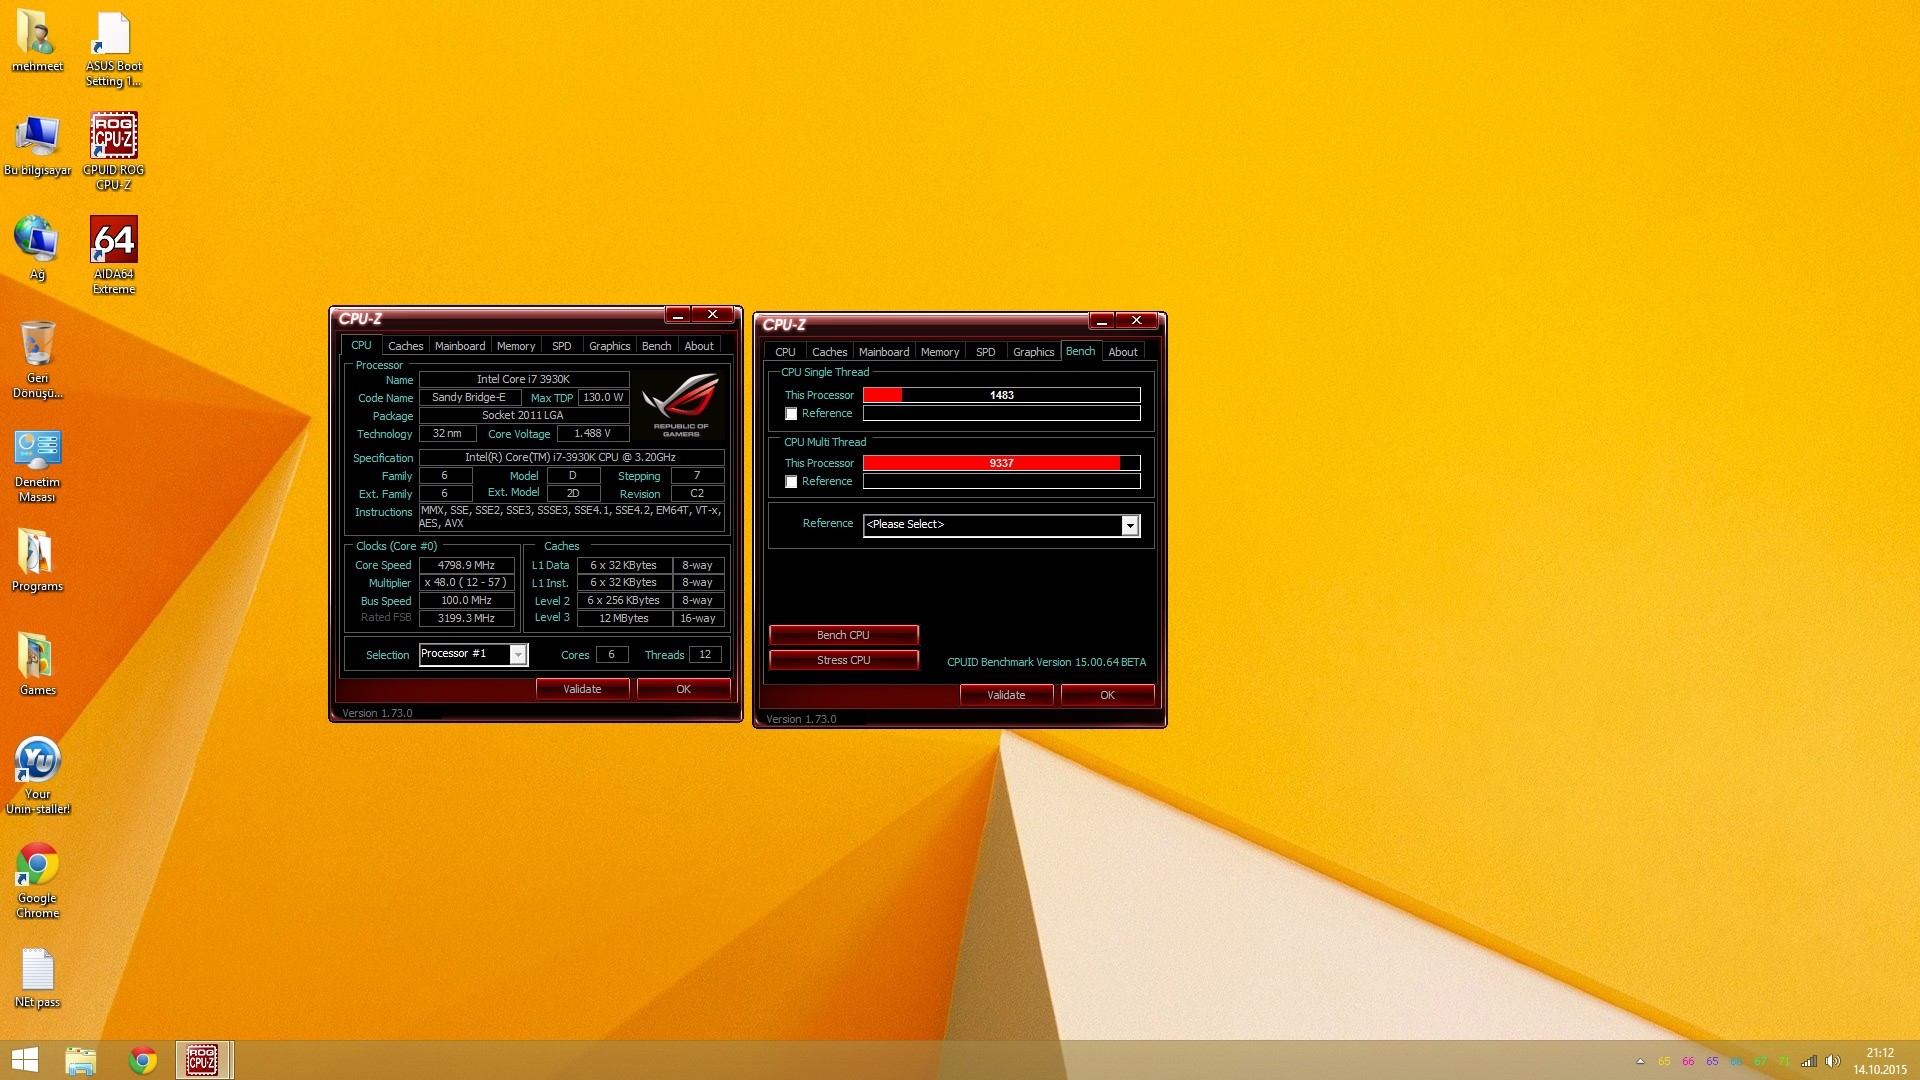Open File Explorer from taskbar
The width and height of the screenshot is (1920, 1080).
point(80,1060)
